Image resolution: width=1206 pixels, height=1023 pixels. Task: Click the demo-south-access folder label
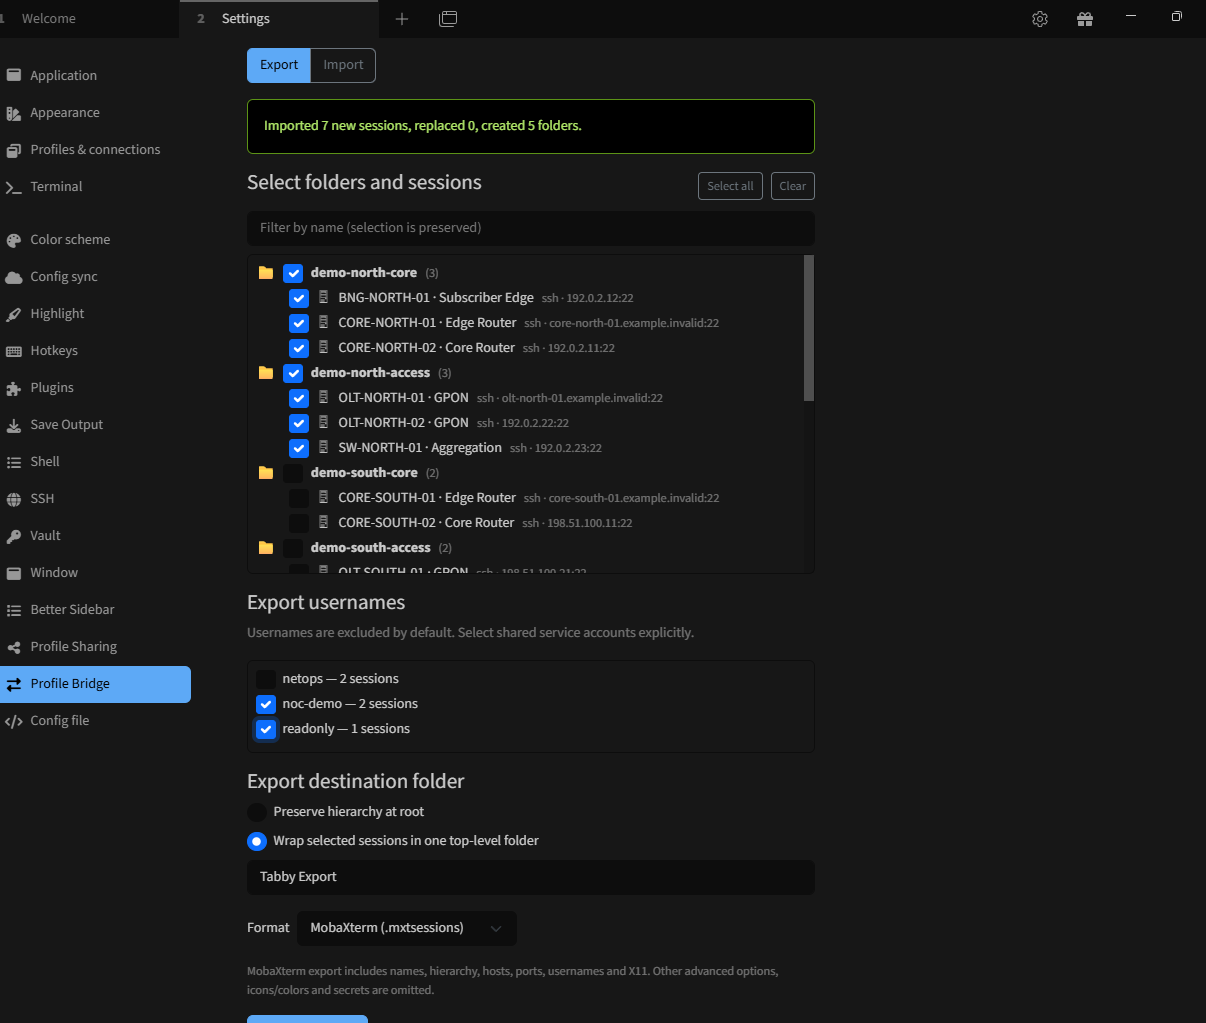[370, 548]
